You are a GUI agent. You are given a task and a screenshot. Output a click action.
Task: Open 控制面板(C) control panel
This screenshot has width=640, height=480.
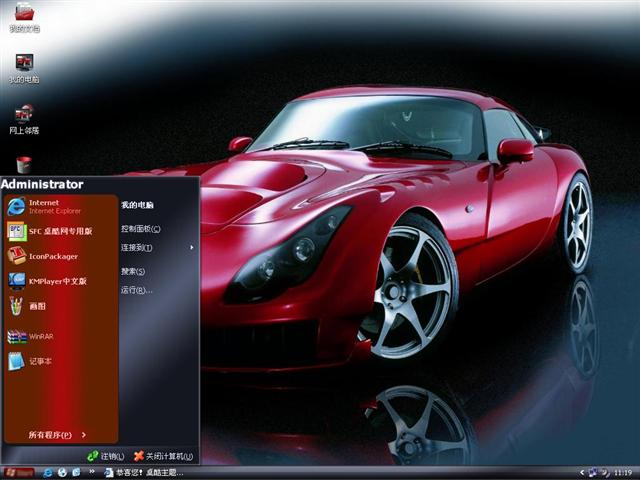141,228
